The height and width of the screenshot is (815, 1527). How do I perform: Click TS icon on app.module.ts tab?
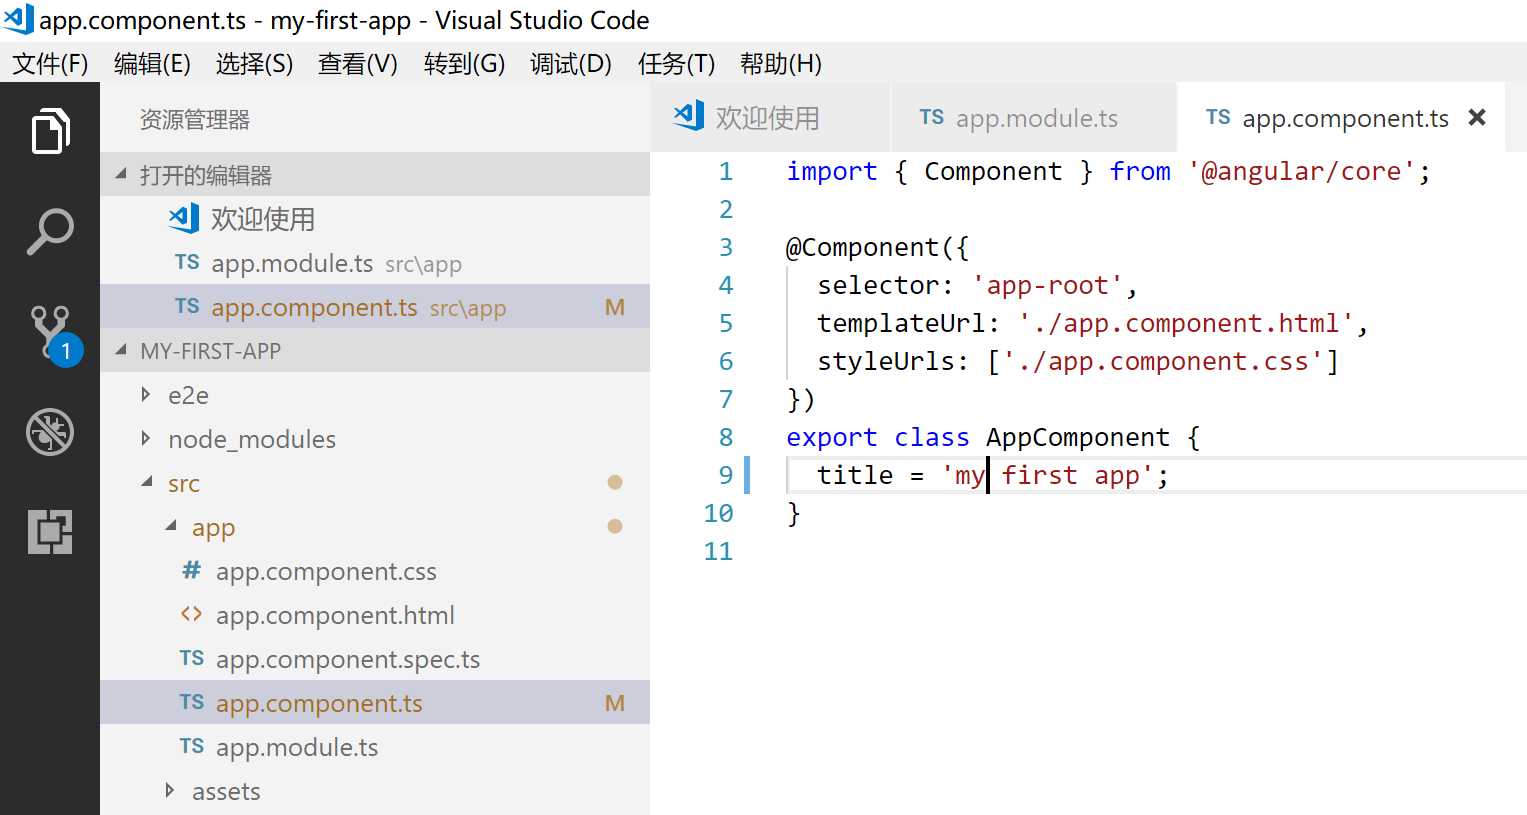click(931, 117)
